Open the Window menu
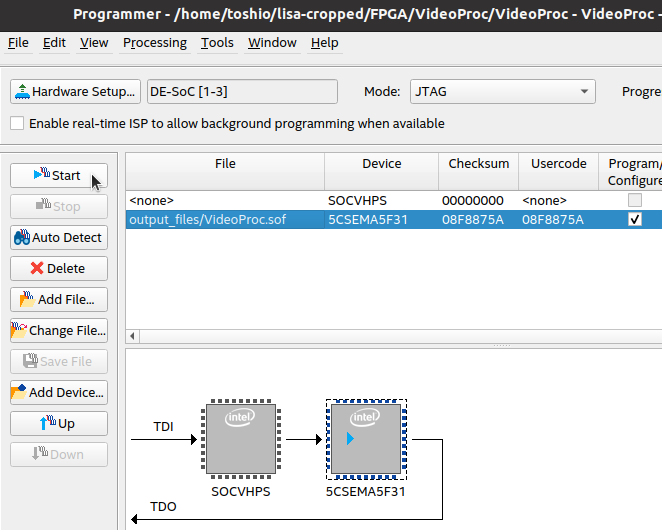Image resolution: width=662 pixels, height=530 pixels. (x=272, y=43)
